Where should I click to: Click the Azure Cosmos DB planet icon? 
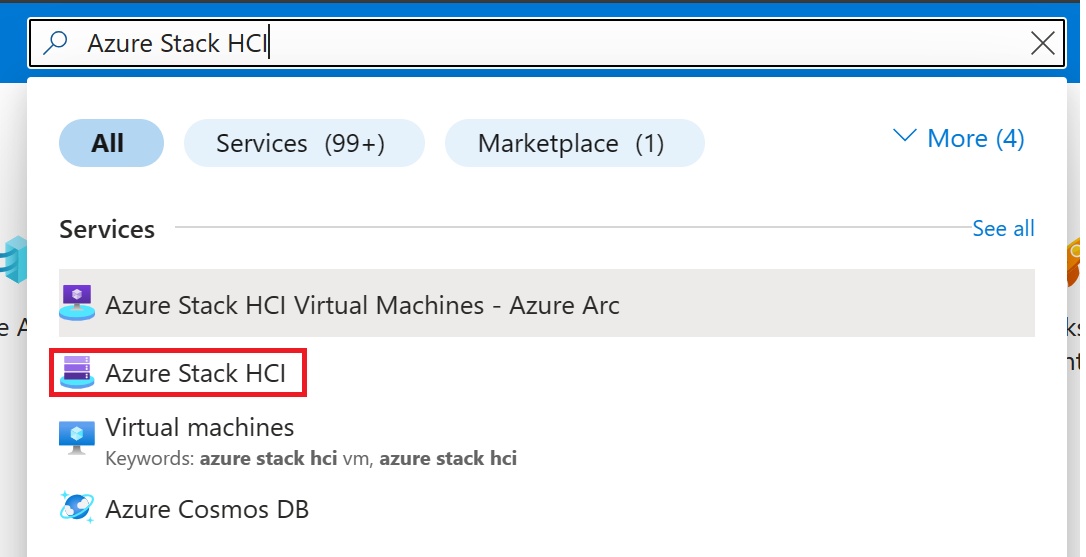click(x=77, y=508)
